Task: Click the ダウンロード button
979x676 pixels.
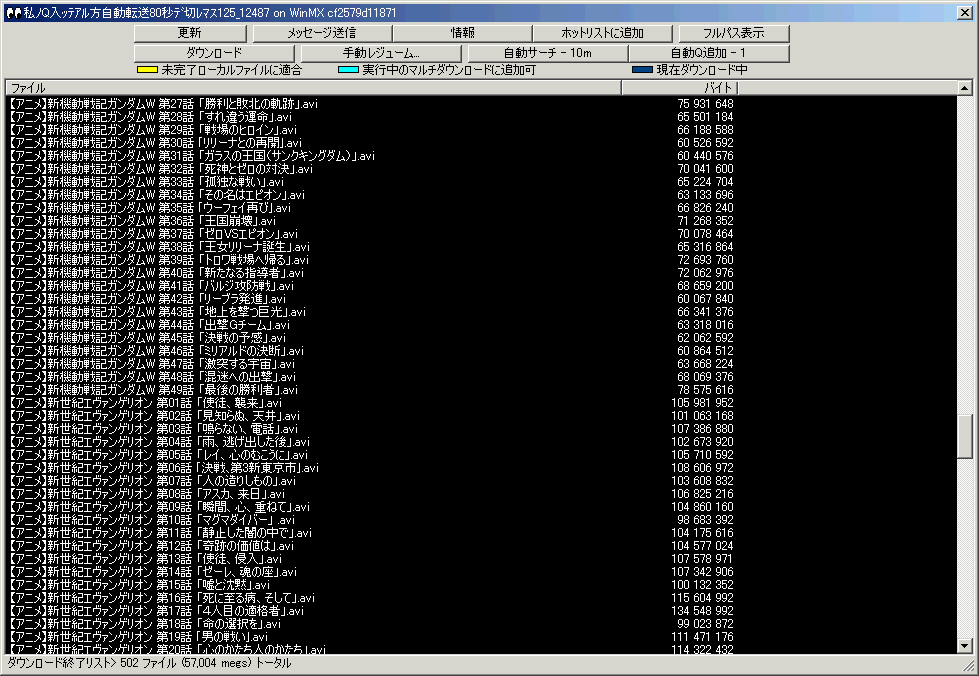Action: (x=214, y=52)
